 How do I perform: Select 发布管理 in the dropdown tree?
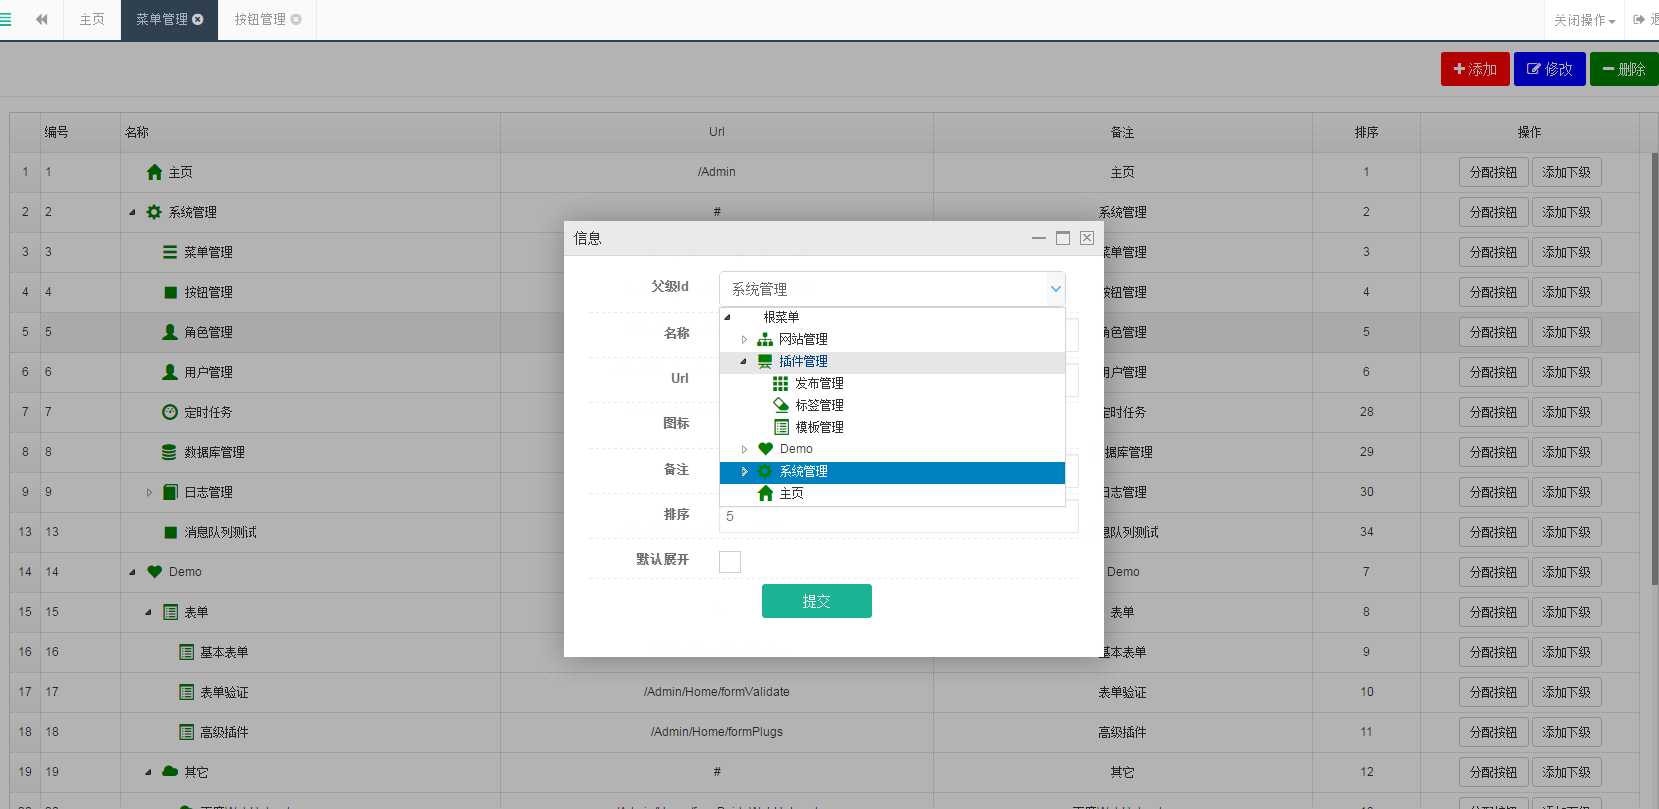coord(819,383)
